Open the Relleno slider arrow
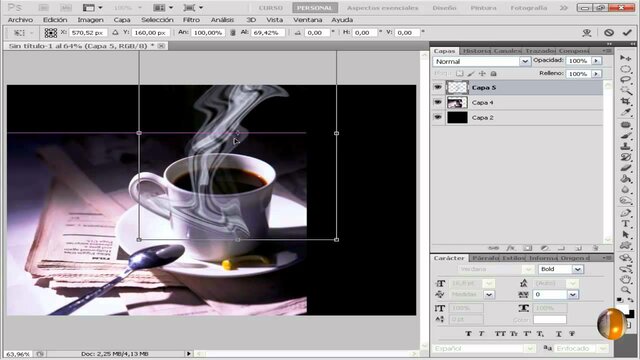 pyautogui.click(x=596, y=73)
